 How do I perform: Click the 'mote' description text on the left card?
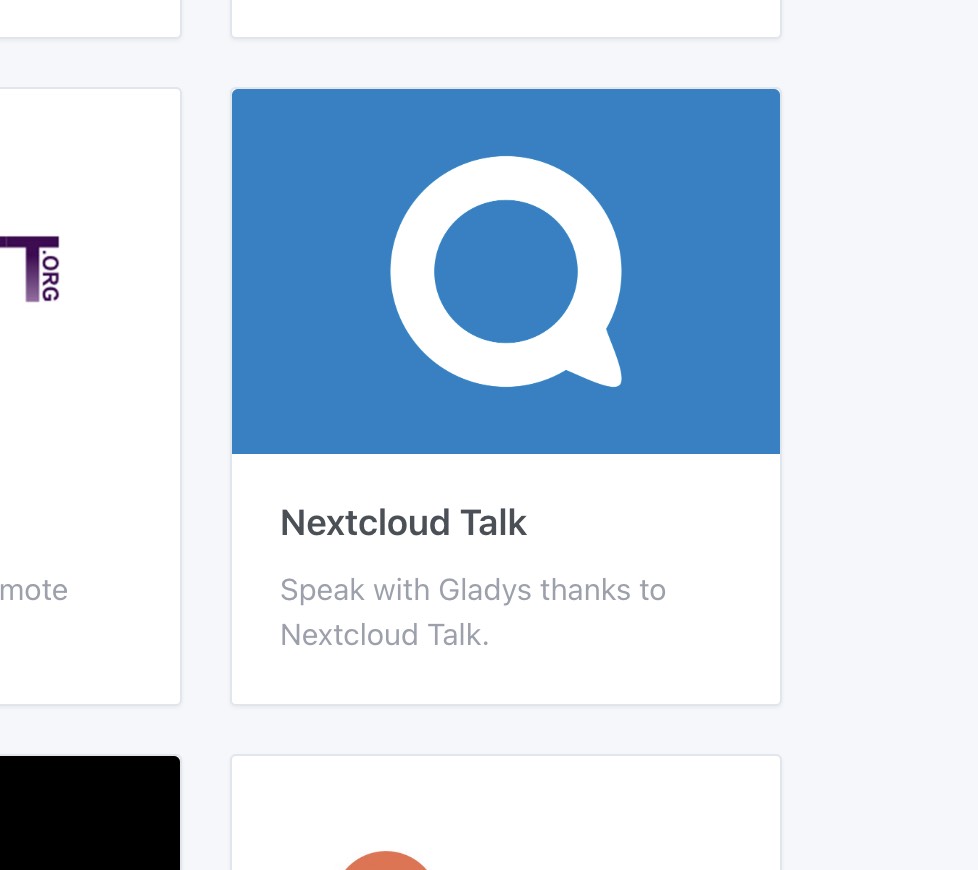pyautogui.click(x=33, y=590)
